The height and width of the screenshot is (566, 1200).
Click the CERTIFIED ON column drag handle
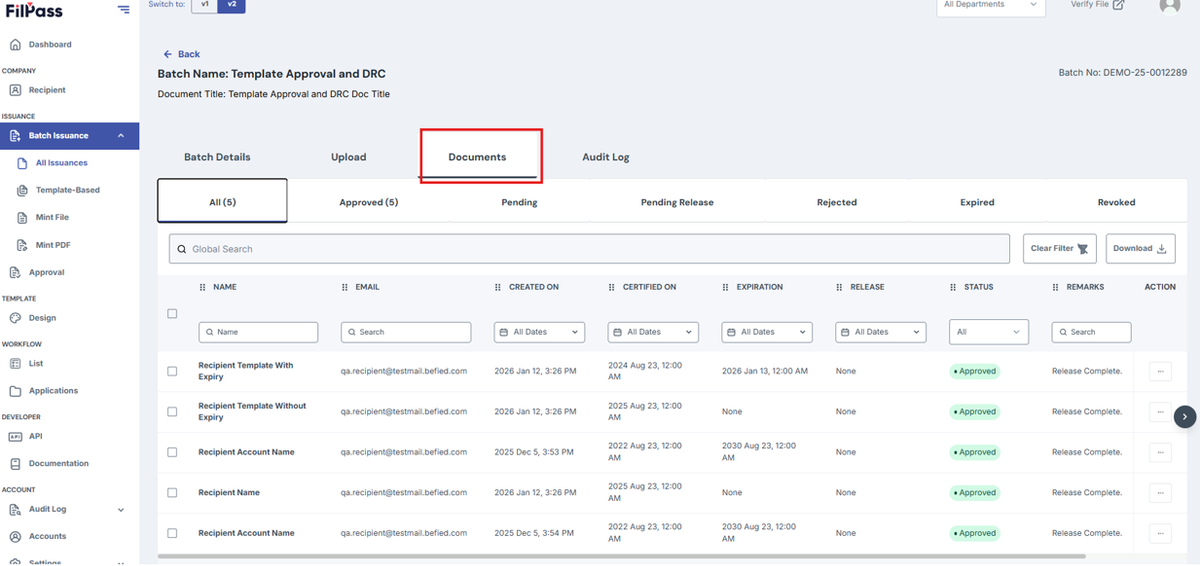612,287
